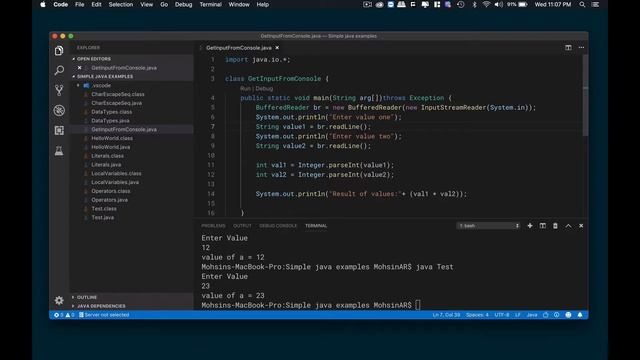Image resolution: width=640 pixels, height=360 pixels.
Task: Expand the Outline section
Action: coord(87,297)
